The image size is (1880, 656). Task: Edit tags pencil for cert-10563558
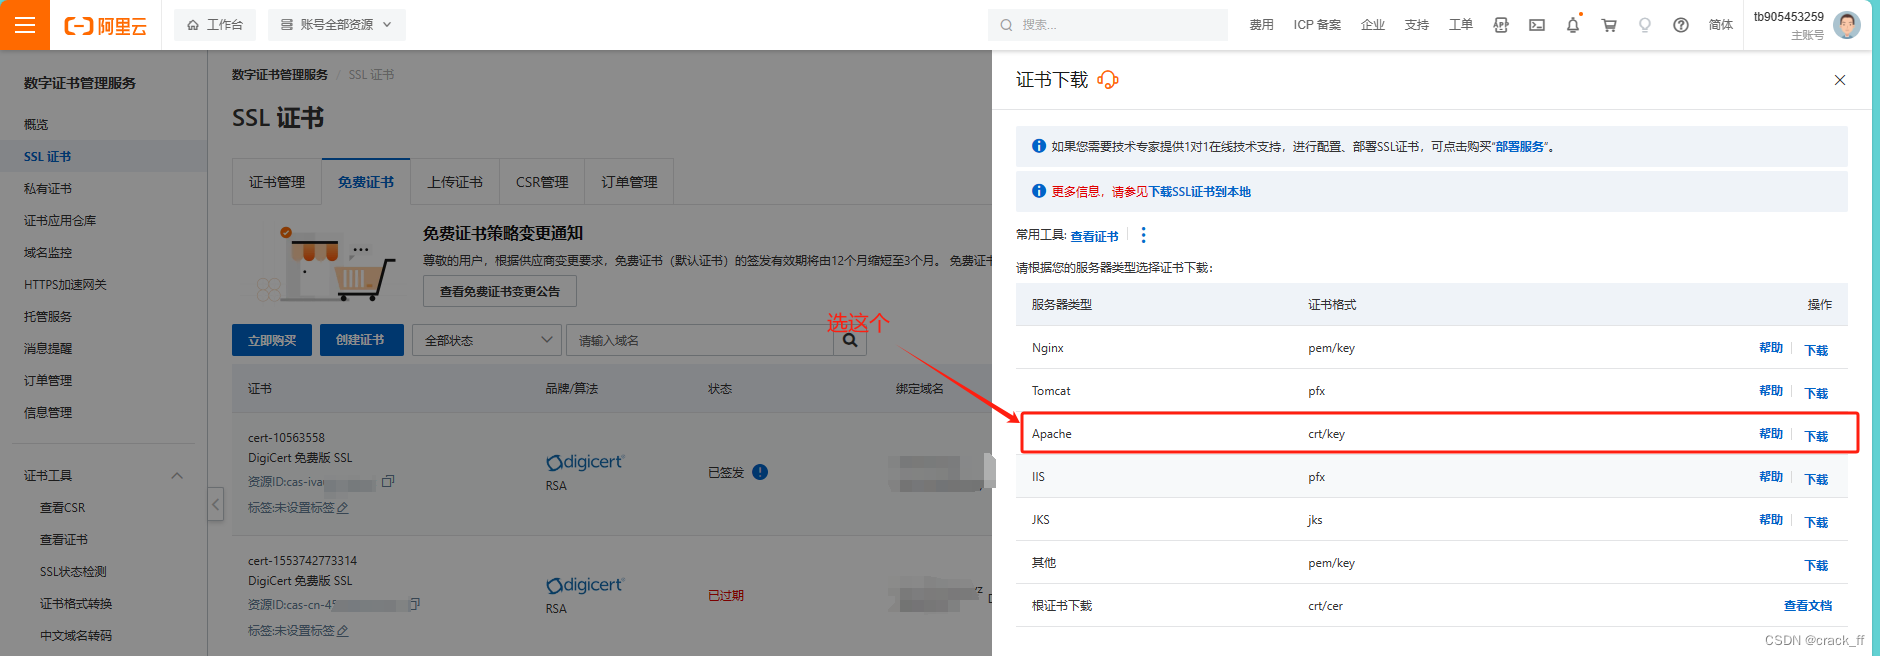coord(343,508)
